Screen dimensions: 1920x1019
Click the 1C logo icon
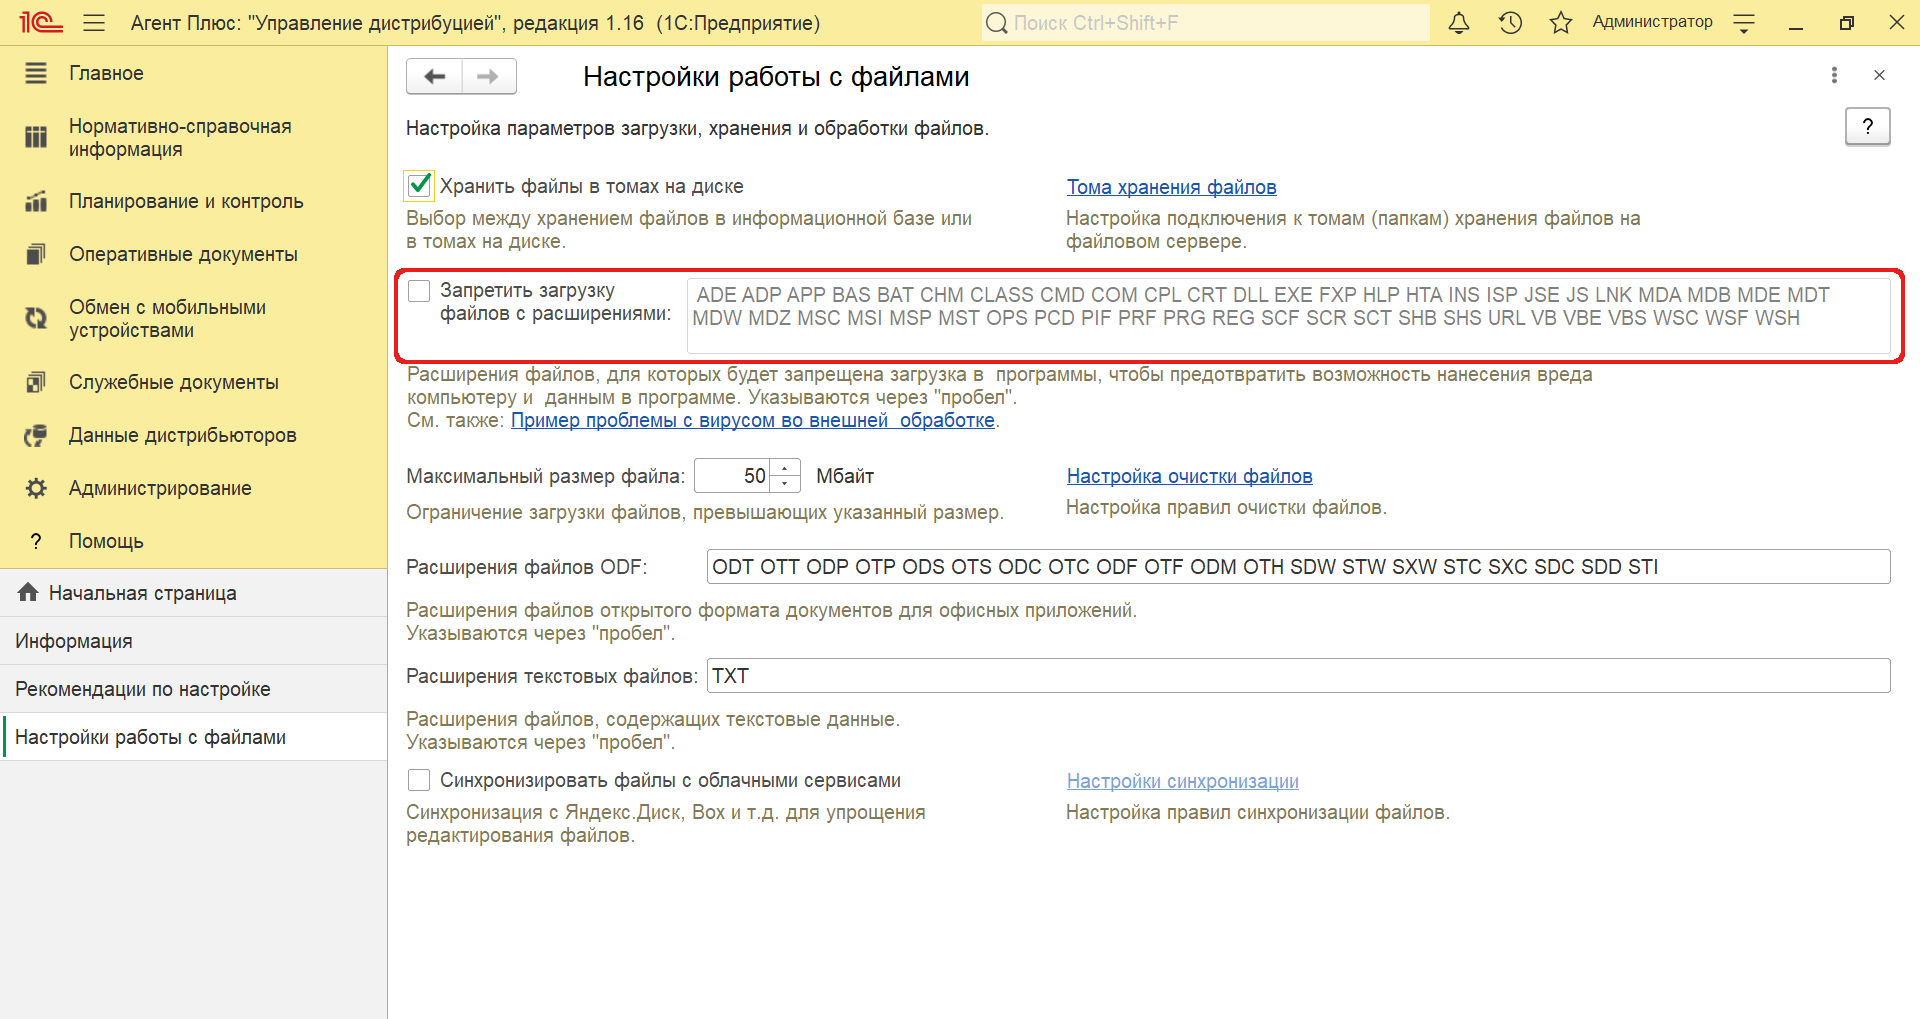40,22
